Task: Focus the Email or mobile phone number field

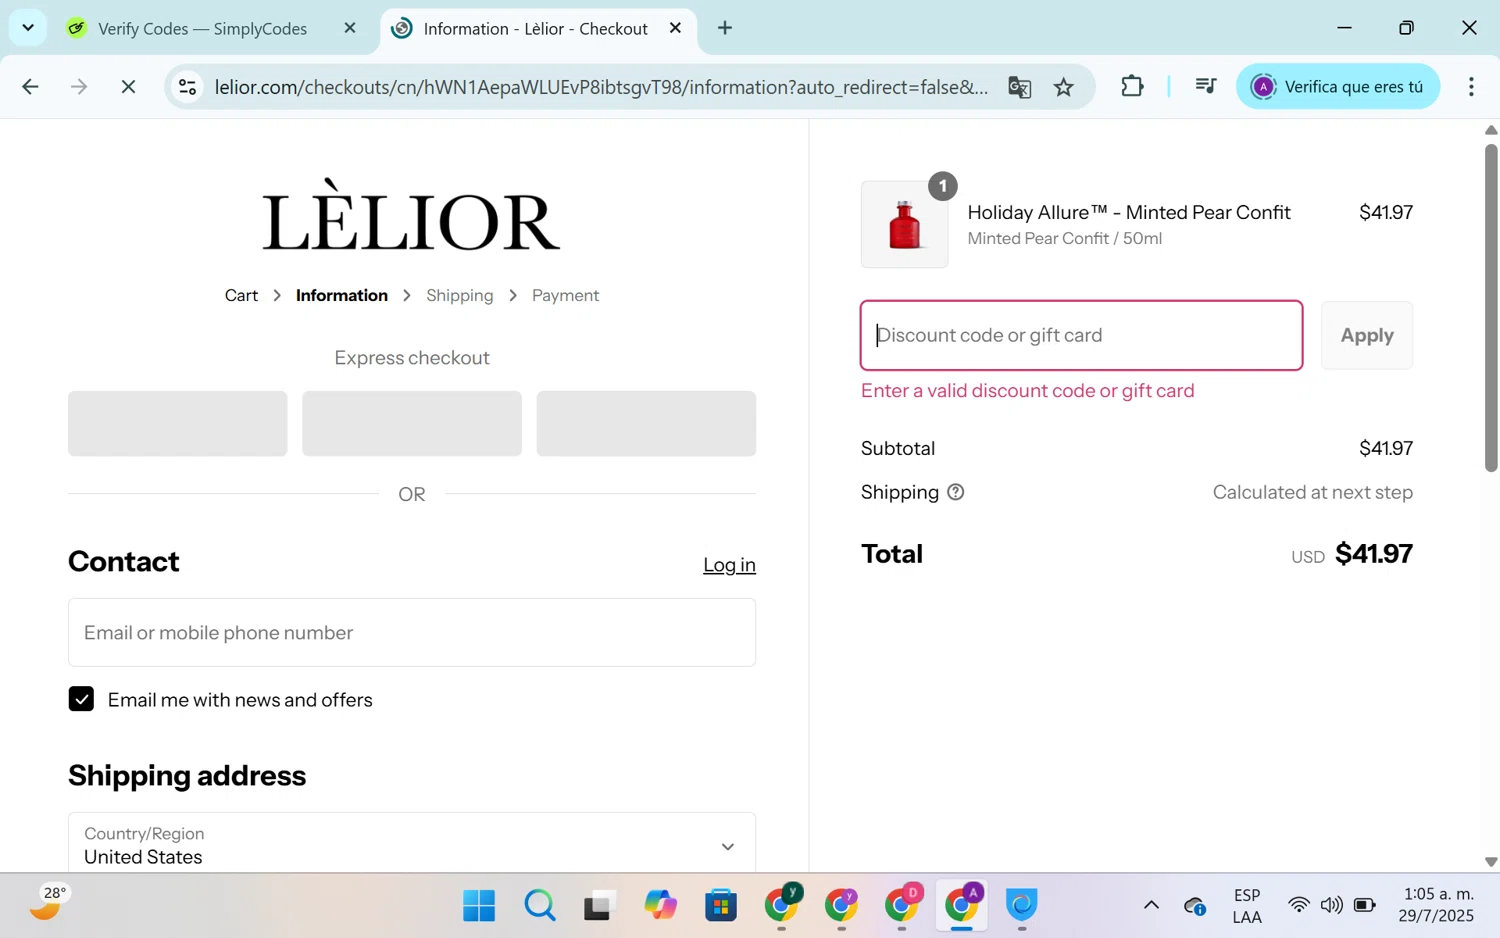Action: (412, 632)
